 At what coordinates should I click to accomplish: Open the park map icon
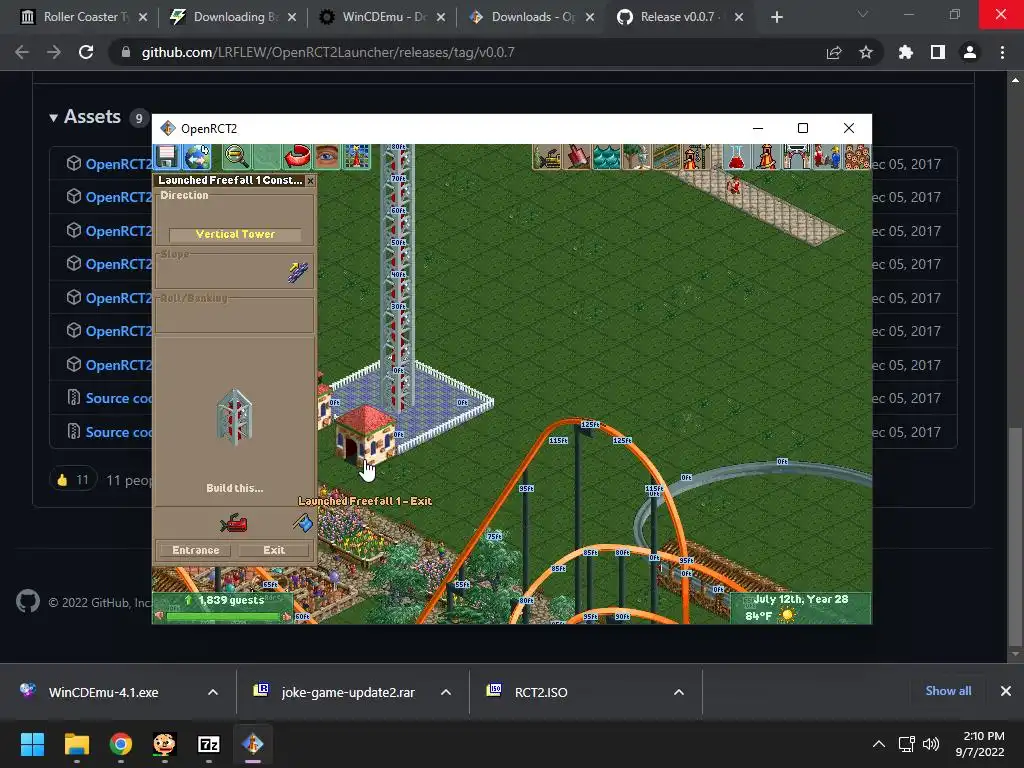pos(357,157)
